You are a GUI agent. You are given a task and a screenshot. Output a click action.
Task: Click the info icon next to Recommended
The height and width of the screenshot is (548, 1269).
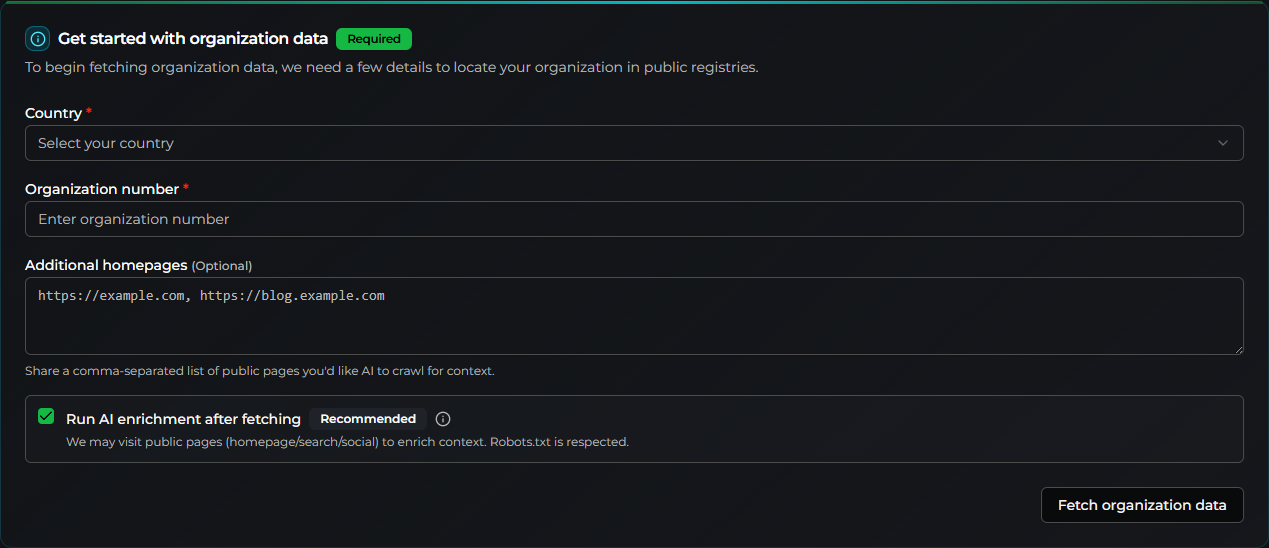[443, 419]
